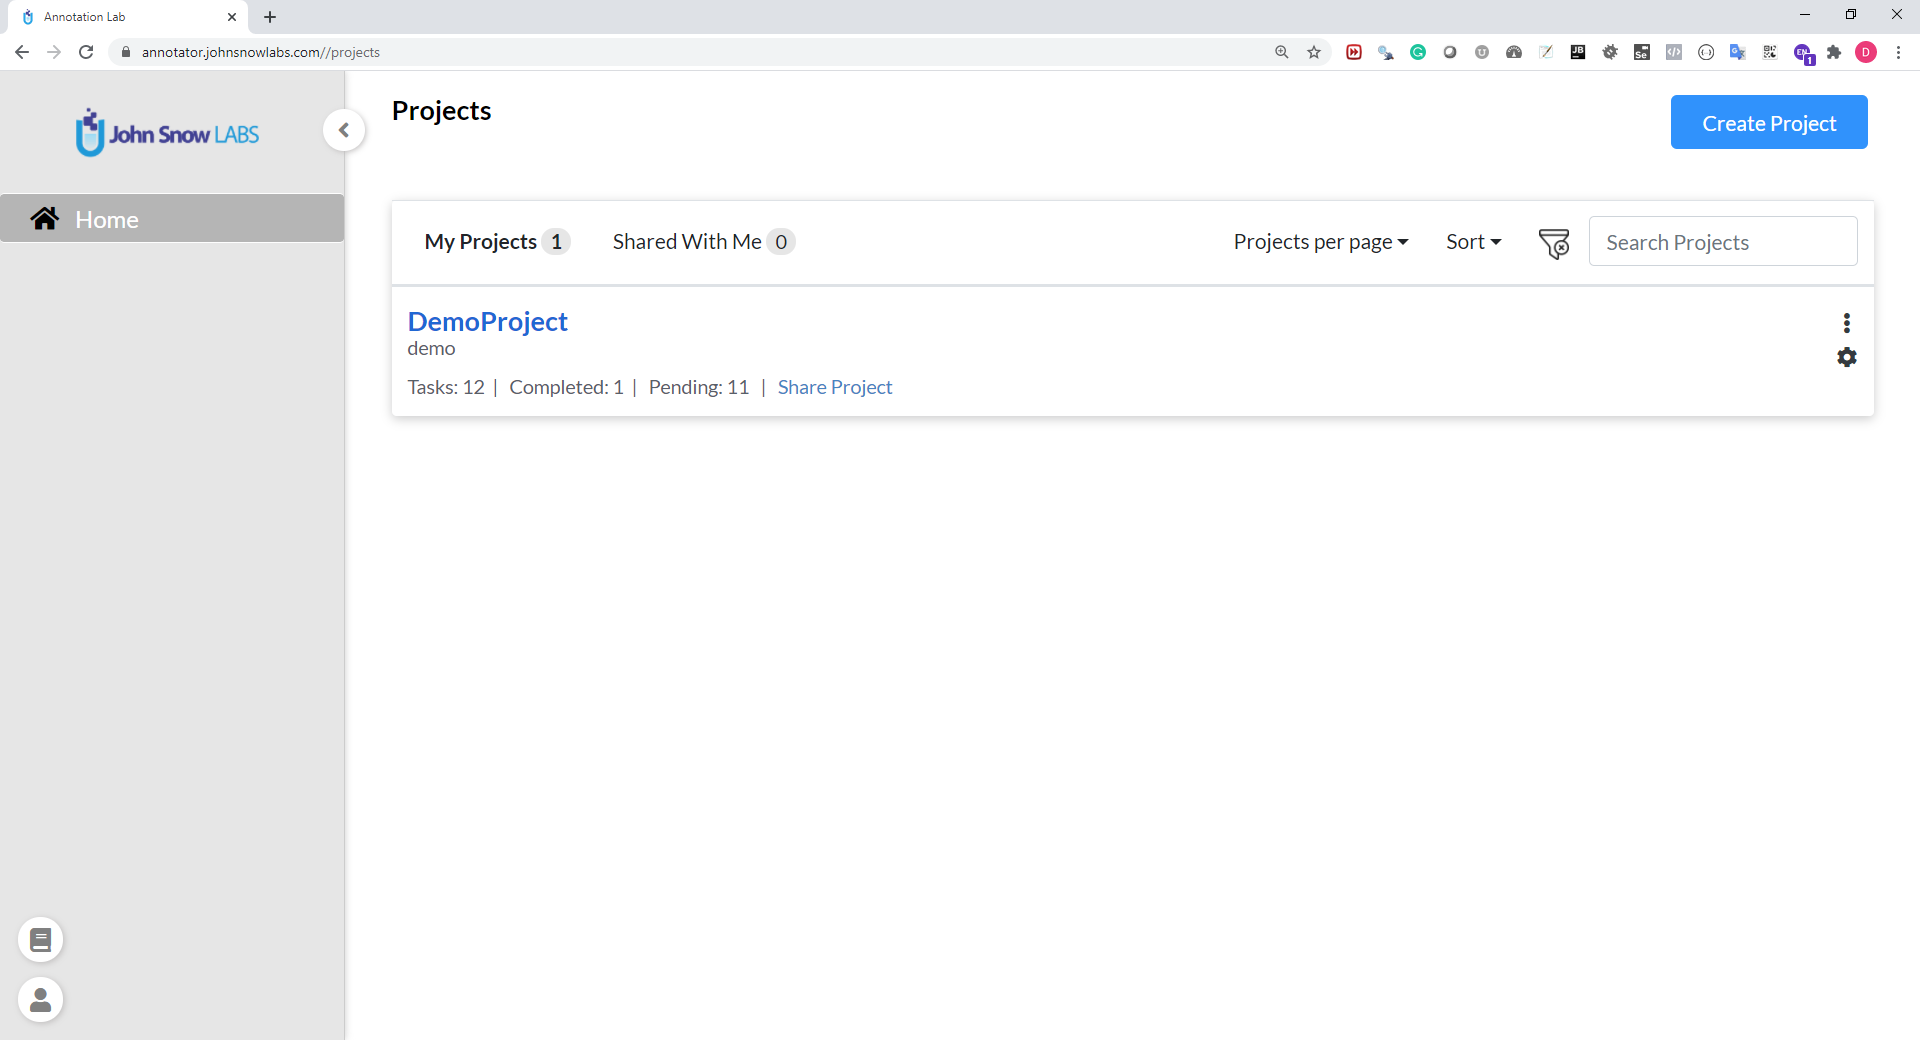1920x1040 pixels.
Task: Click the Share Project link
Action: (835, 387)
